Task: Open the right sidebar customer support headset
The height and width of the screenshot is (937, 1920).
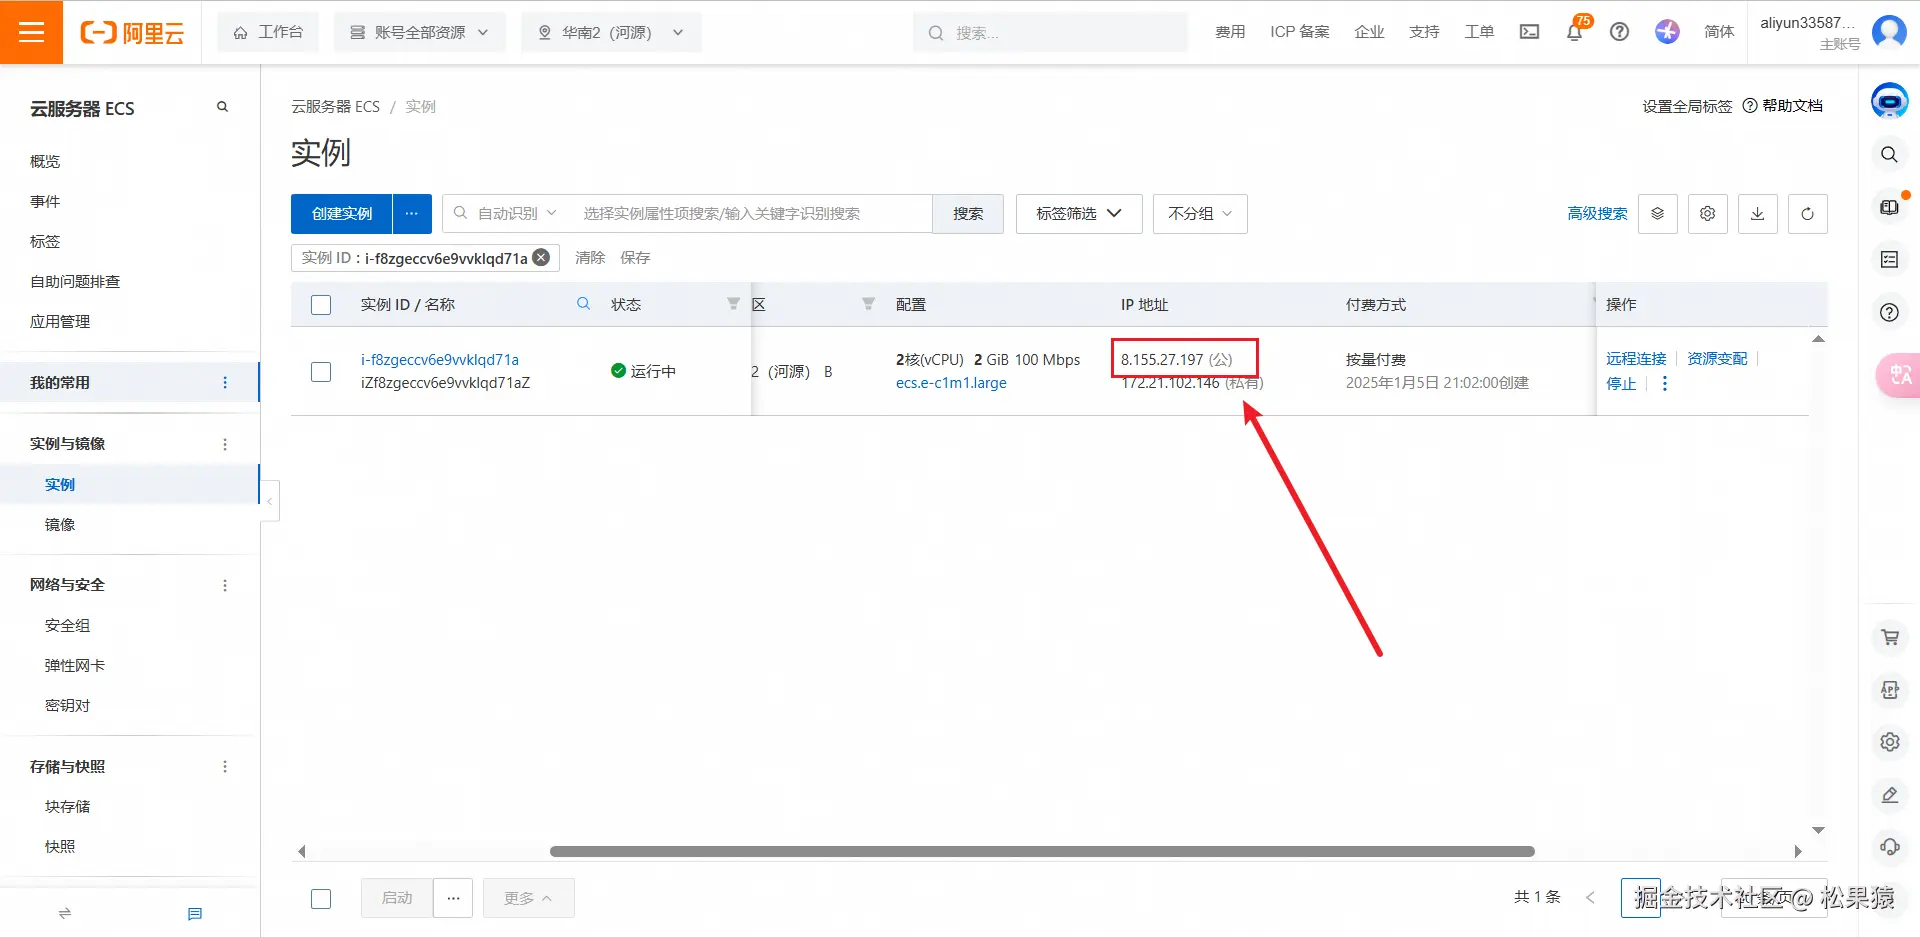Action: [x=1889, y=847]
